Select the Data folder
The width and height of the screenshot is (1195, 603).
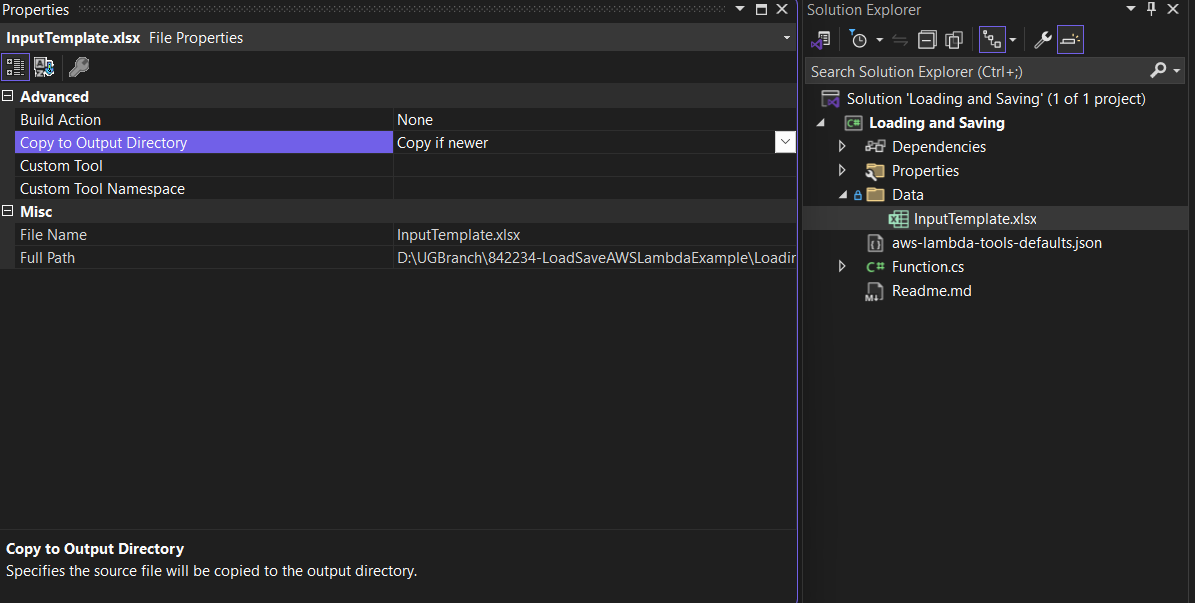(908, 195)
